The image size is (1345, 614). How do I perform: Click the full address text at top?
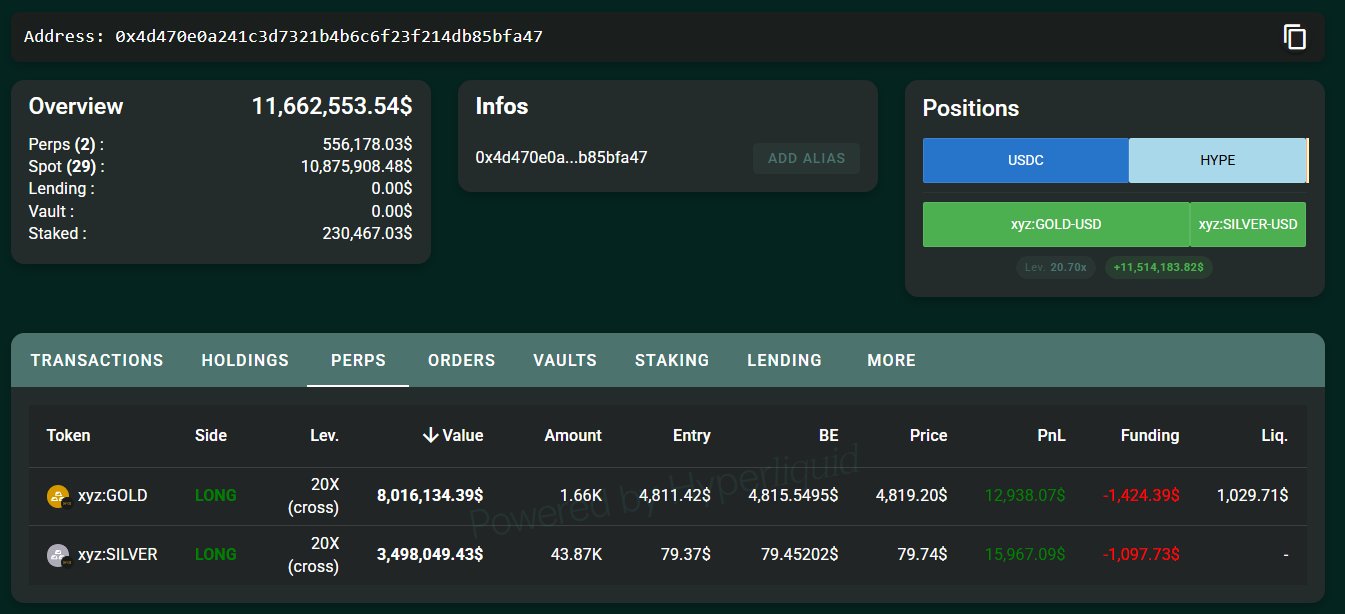pos(329,37)
